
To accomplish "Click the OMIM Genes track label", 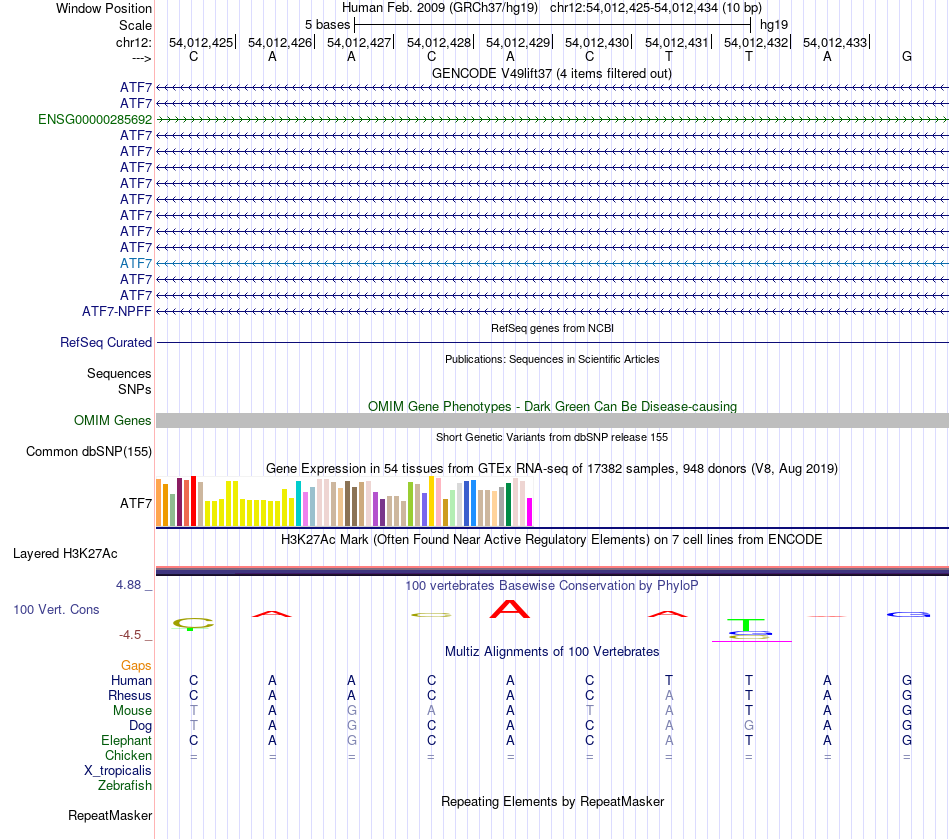I will [113, 420].
